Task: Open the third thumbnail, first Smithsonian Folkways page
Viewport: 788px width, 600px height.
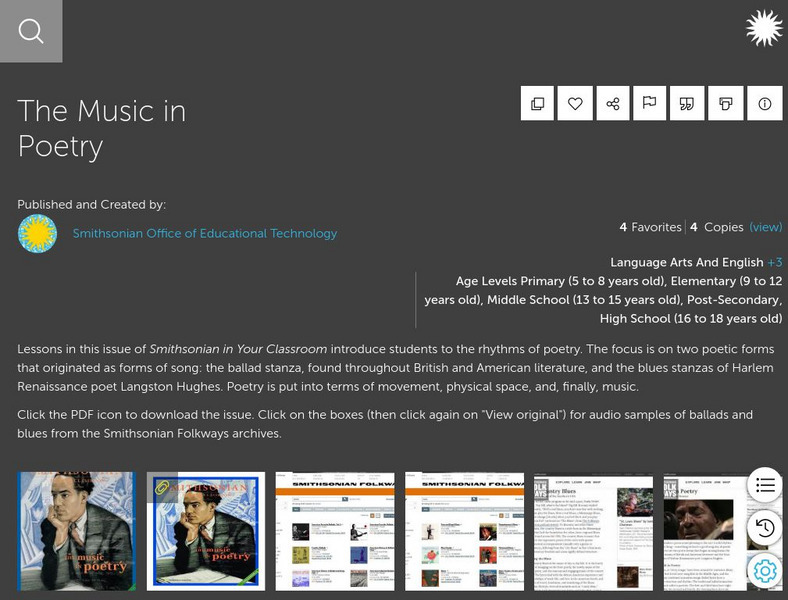Action: click(335, 531)
